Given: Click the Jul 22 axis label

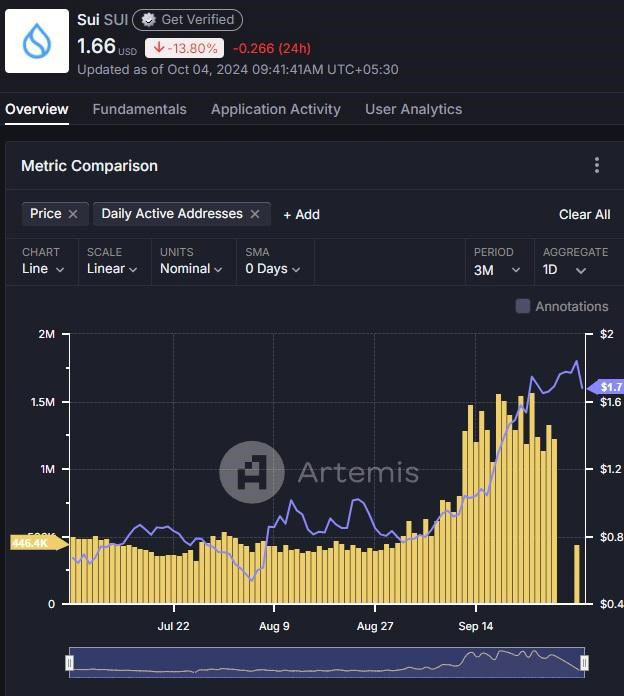Looking at the screenshot, I should click(174, 626).
